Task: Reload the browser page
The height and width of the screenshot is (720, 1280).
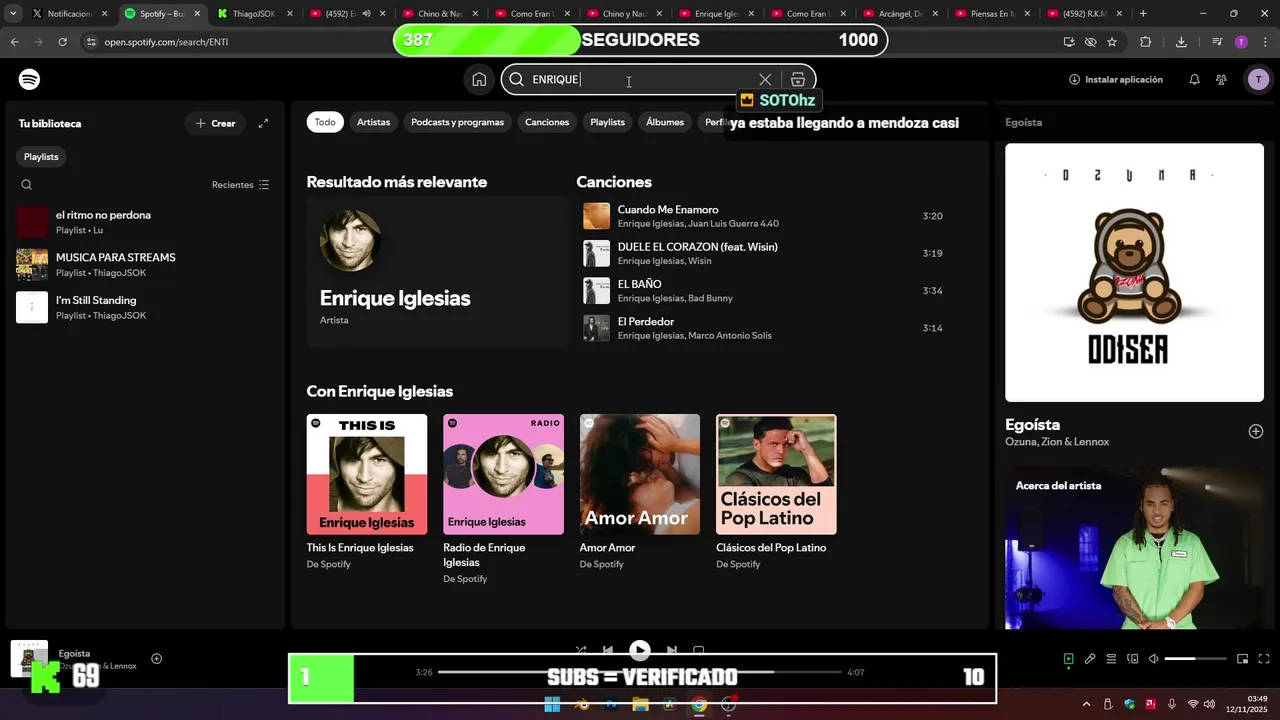Action: point(62,42)
